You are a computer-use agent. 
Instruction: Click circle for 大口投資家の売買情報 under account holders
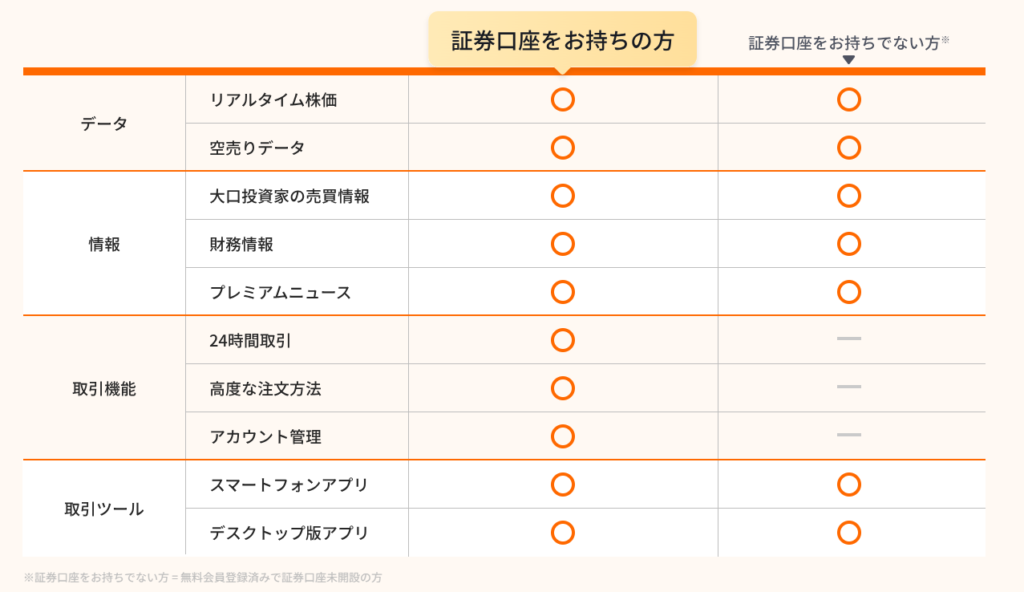point(563,196)
